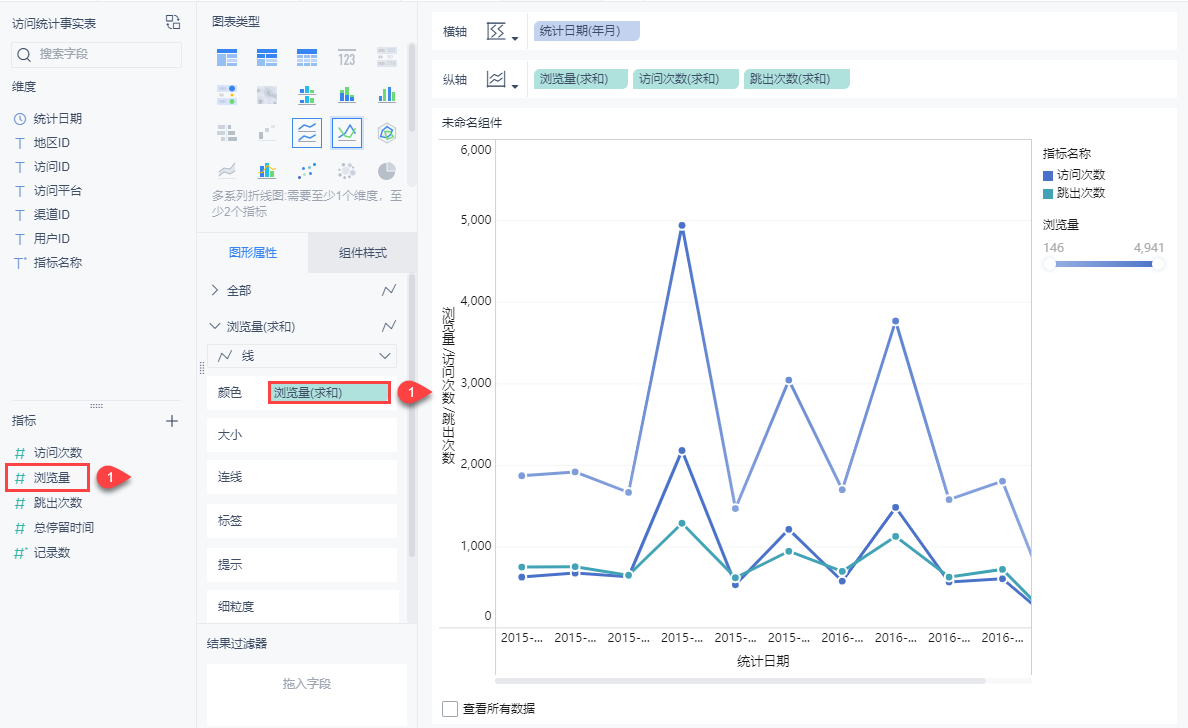The image size is (1188, 728).
Task: Choose the combined bar-line chart type icon
Action: 267,170
